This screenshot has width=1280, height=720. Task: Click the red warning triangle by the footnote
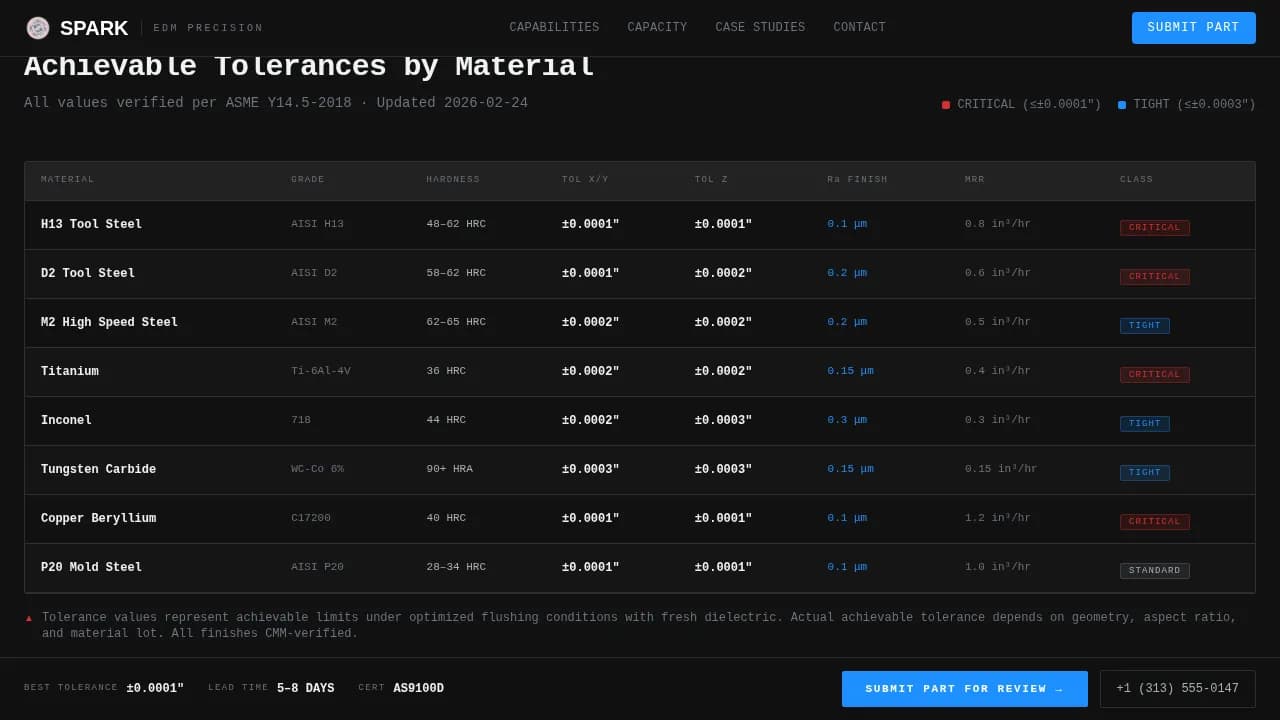tap(29, 619)
